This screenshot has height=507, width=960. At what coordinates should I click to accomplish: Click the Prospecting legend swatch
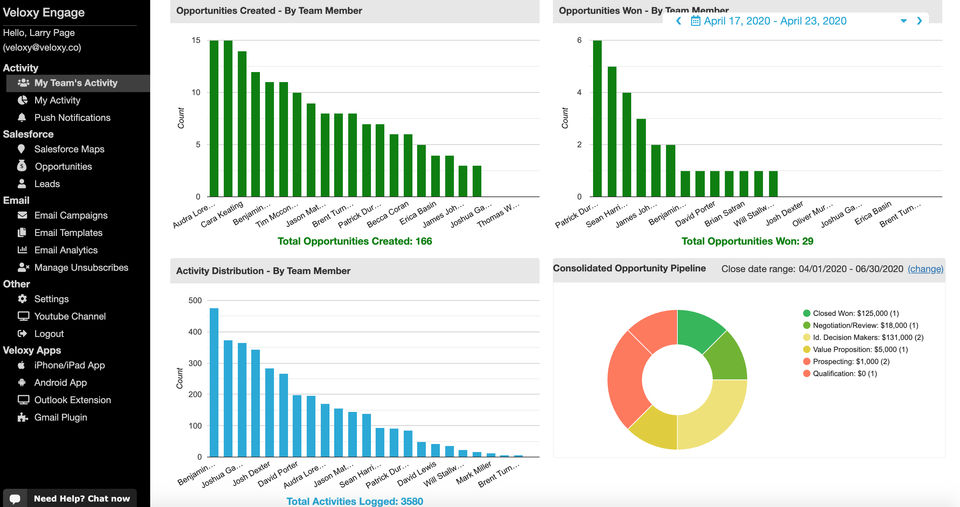tap(806, 361)
